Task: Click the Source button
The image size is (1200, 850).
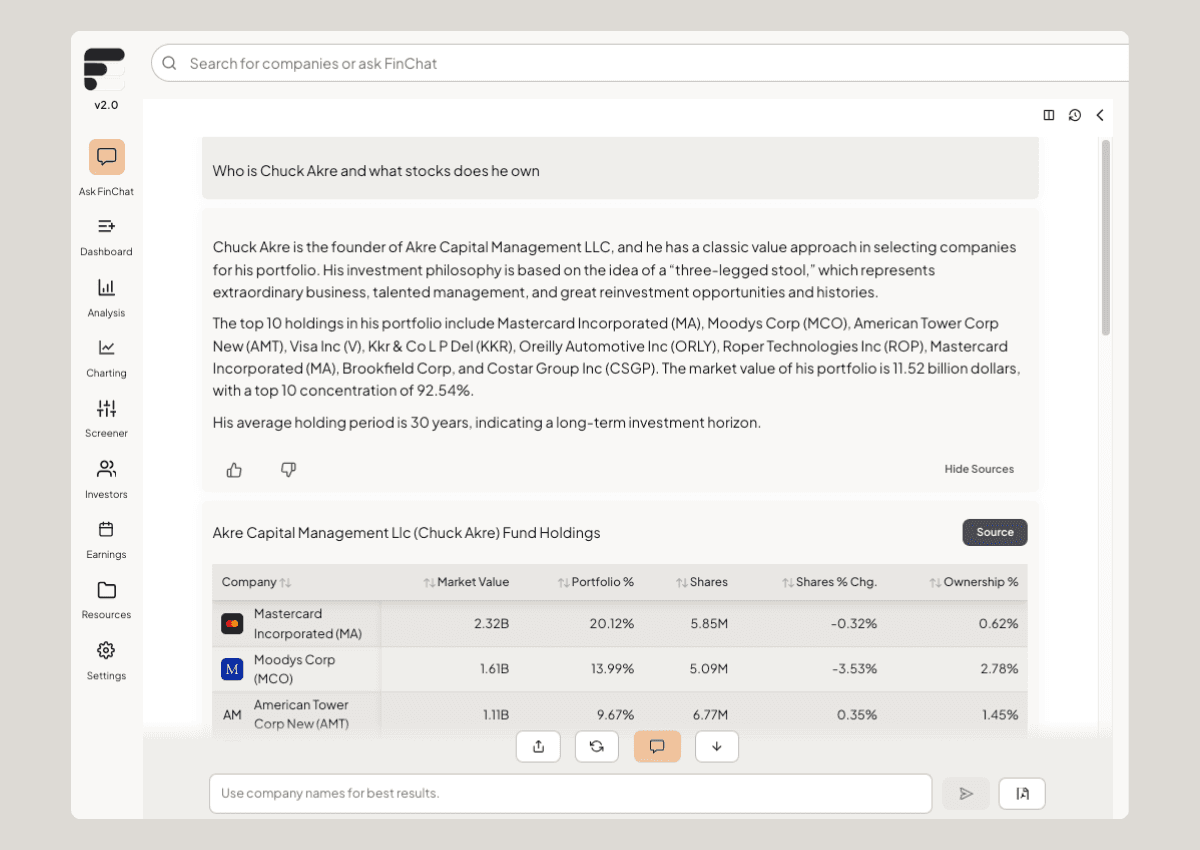Action: click(995, 532)
